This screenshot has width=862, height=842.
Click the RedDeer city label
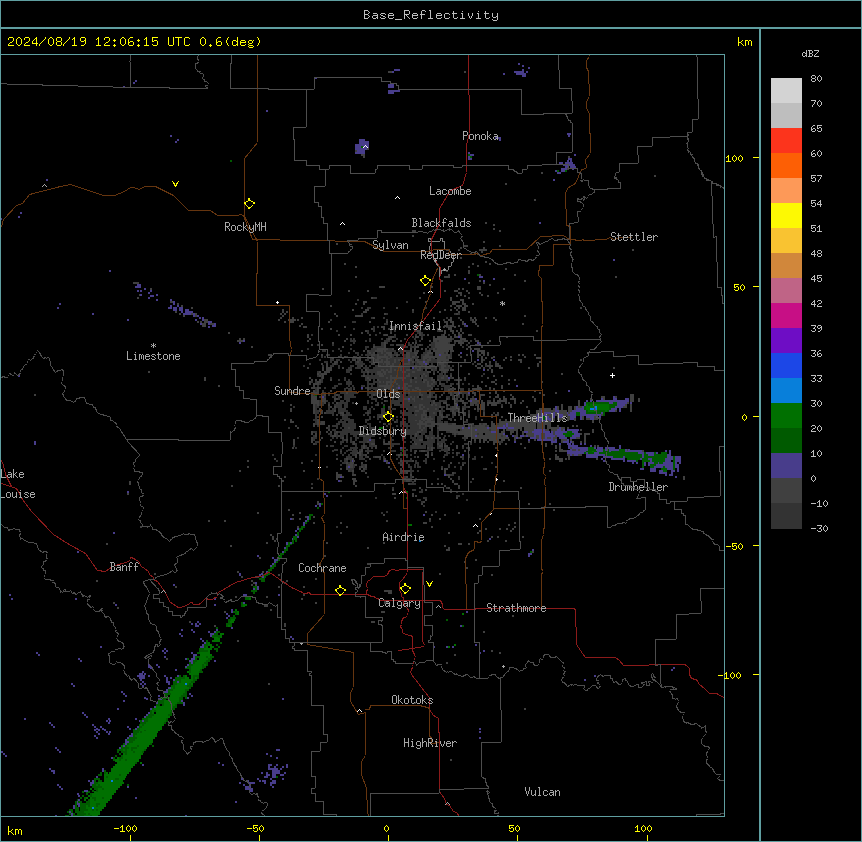(x=441, y=255)
